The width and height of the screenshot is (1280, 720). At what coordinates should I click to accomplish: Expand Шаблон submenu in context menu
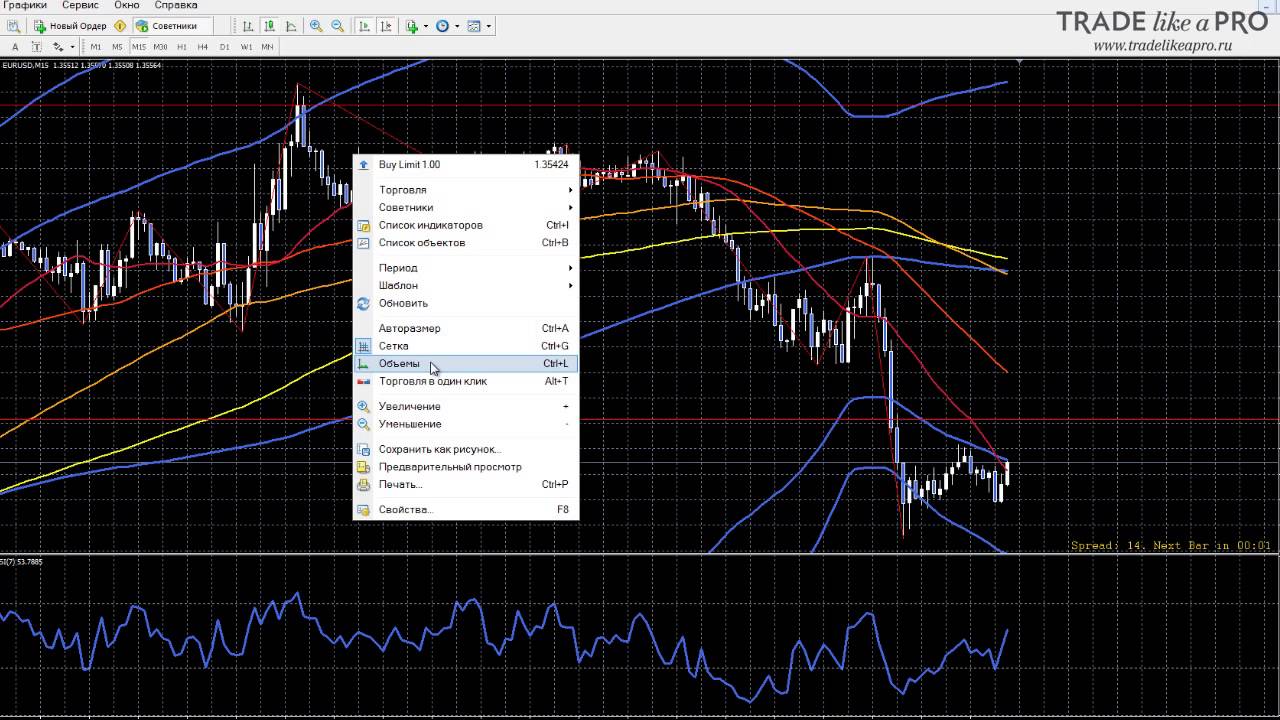click(x=465, y=286)
